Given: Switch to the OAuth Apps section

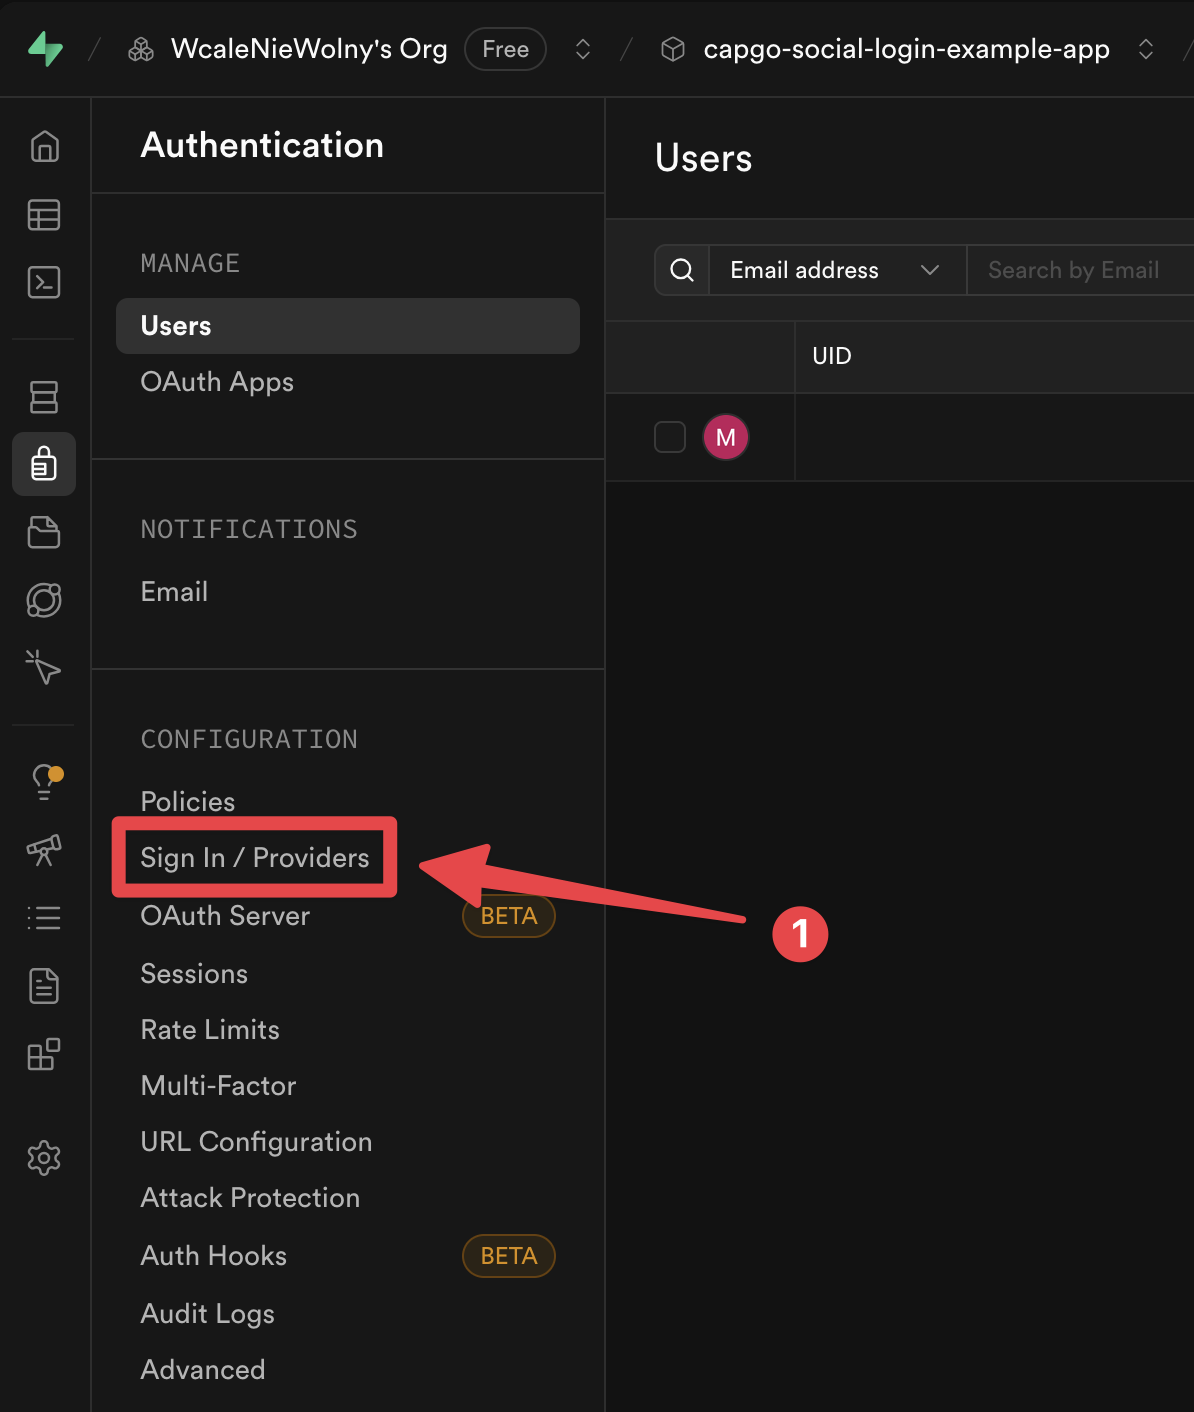Looking at the screenshot, I should (217, 382).
